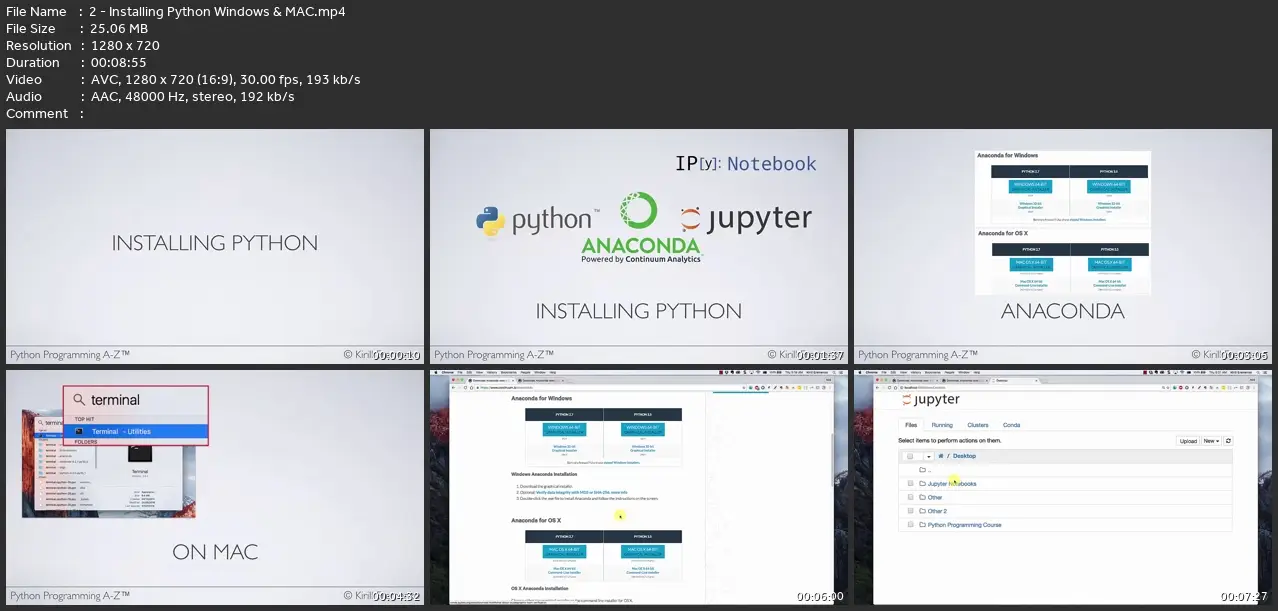The width and height of the screenshot is (1278, 611).
Task: Click the folder icon beside Jupyter Notebooks
Action: pos(922,483)
